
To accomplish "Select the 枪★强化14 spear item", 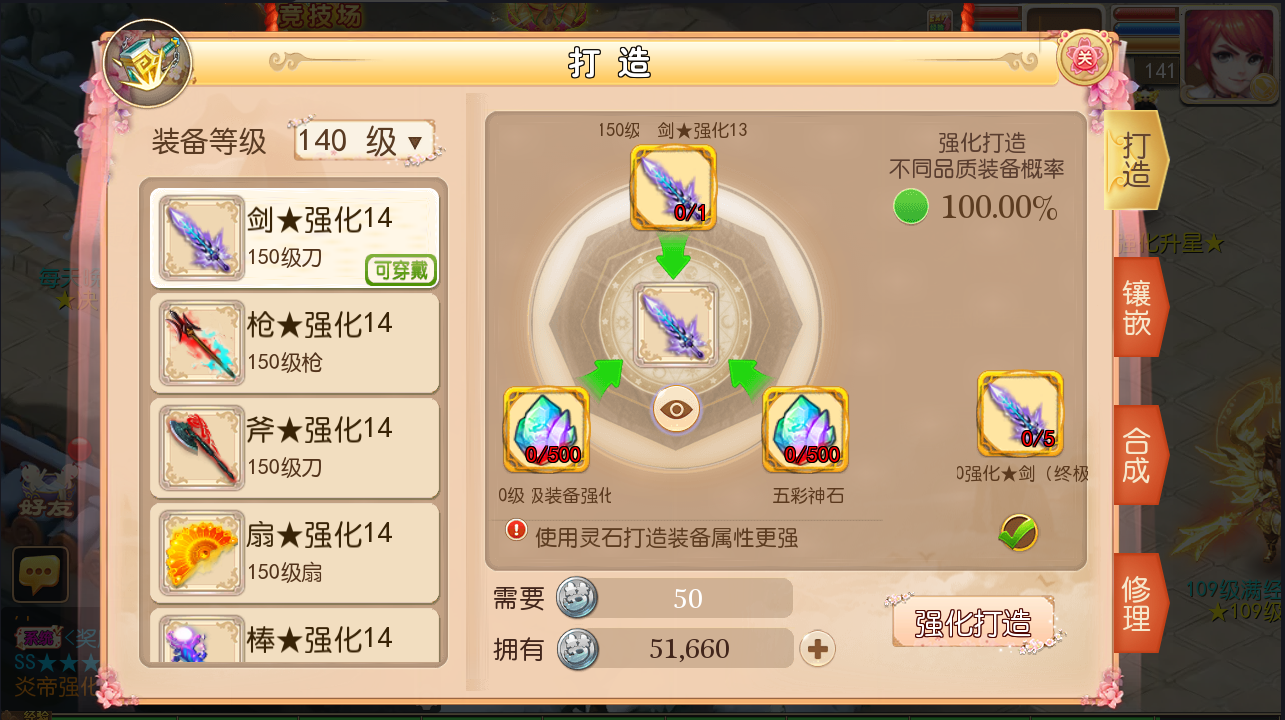I will 295,342.
